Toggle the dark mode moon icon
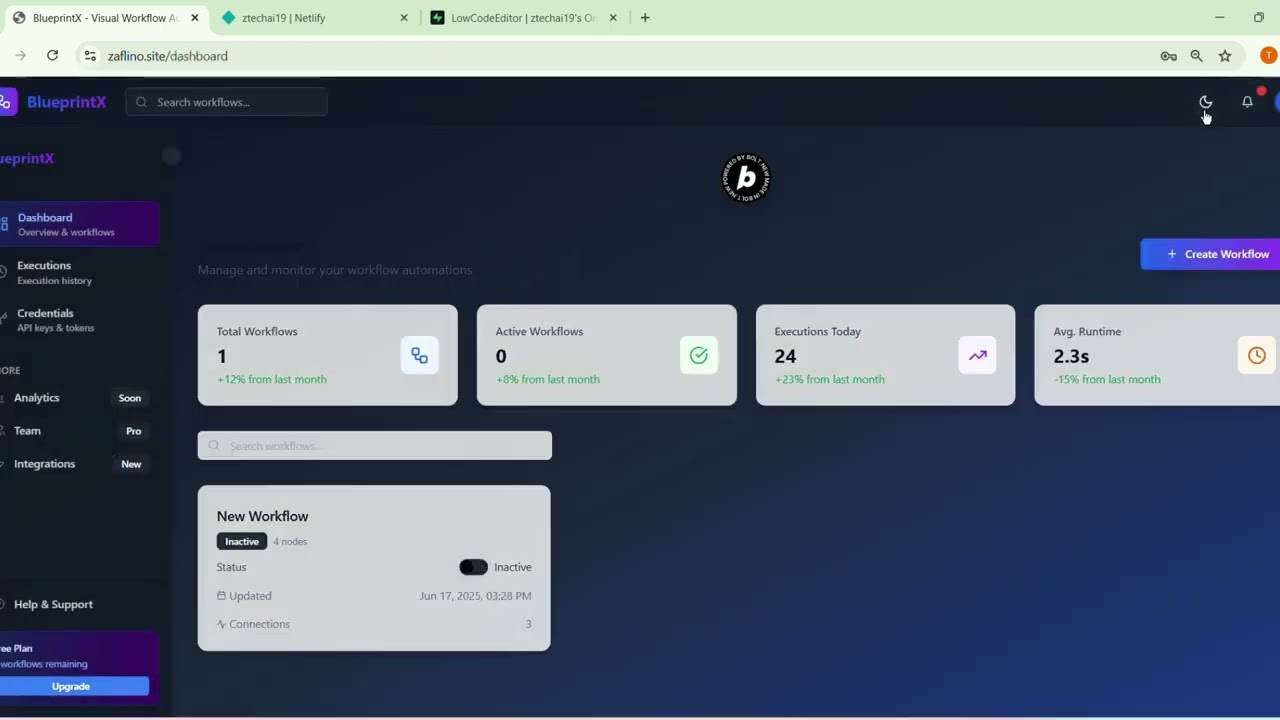 pyautogui.click(x=1205, y=102)
